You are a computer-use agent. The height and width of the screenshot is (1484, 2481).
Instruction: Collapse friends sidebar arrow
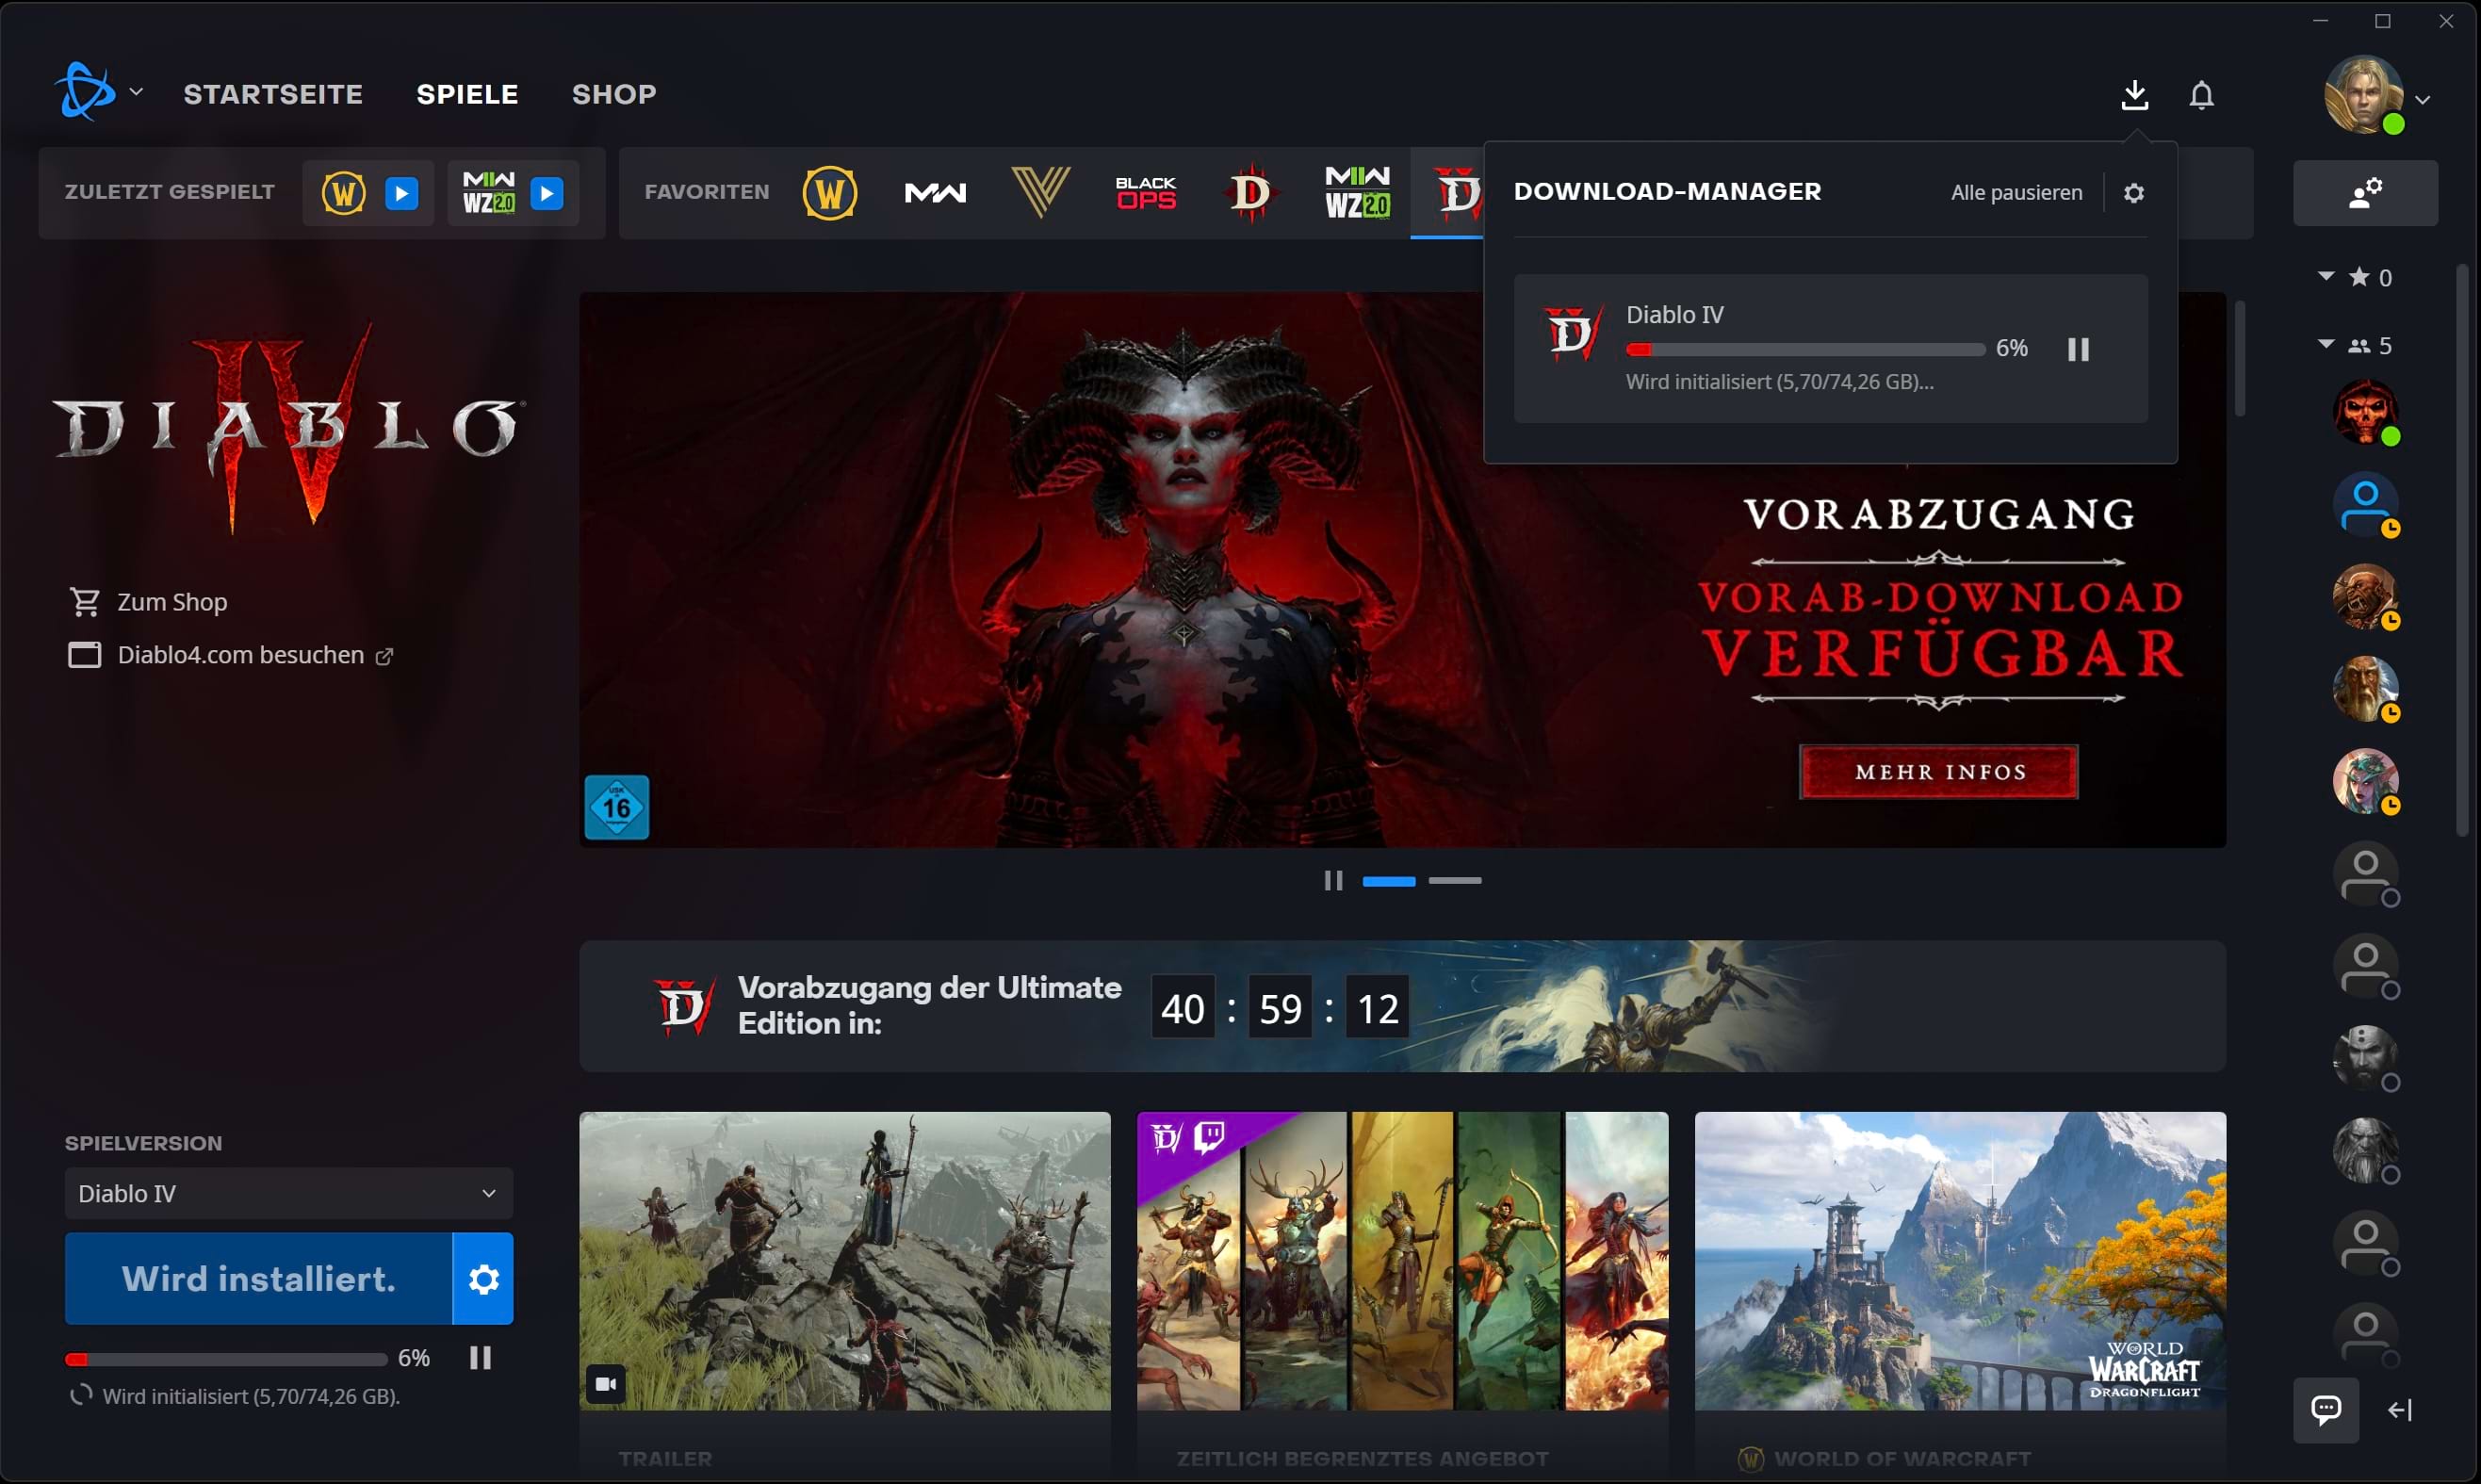point(2400,1410)
